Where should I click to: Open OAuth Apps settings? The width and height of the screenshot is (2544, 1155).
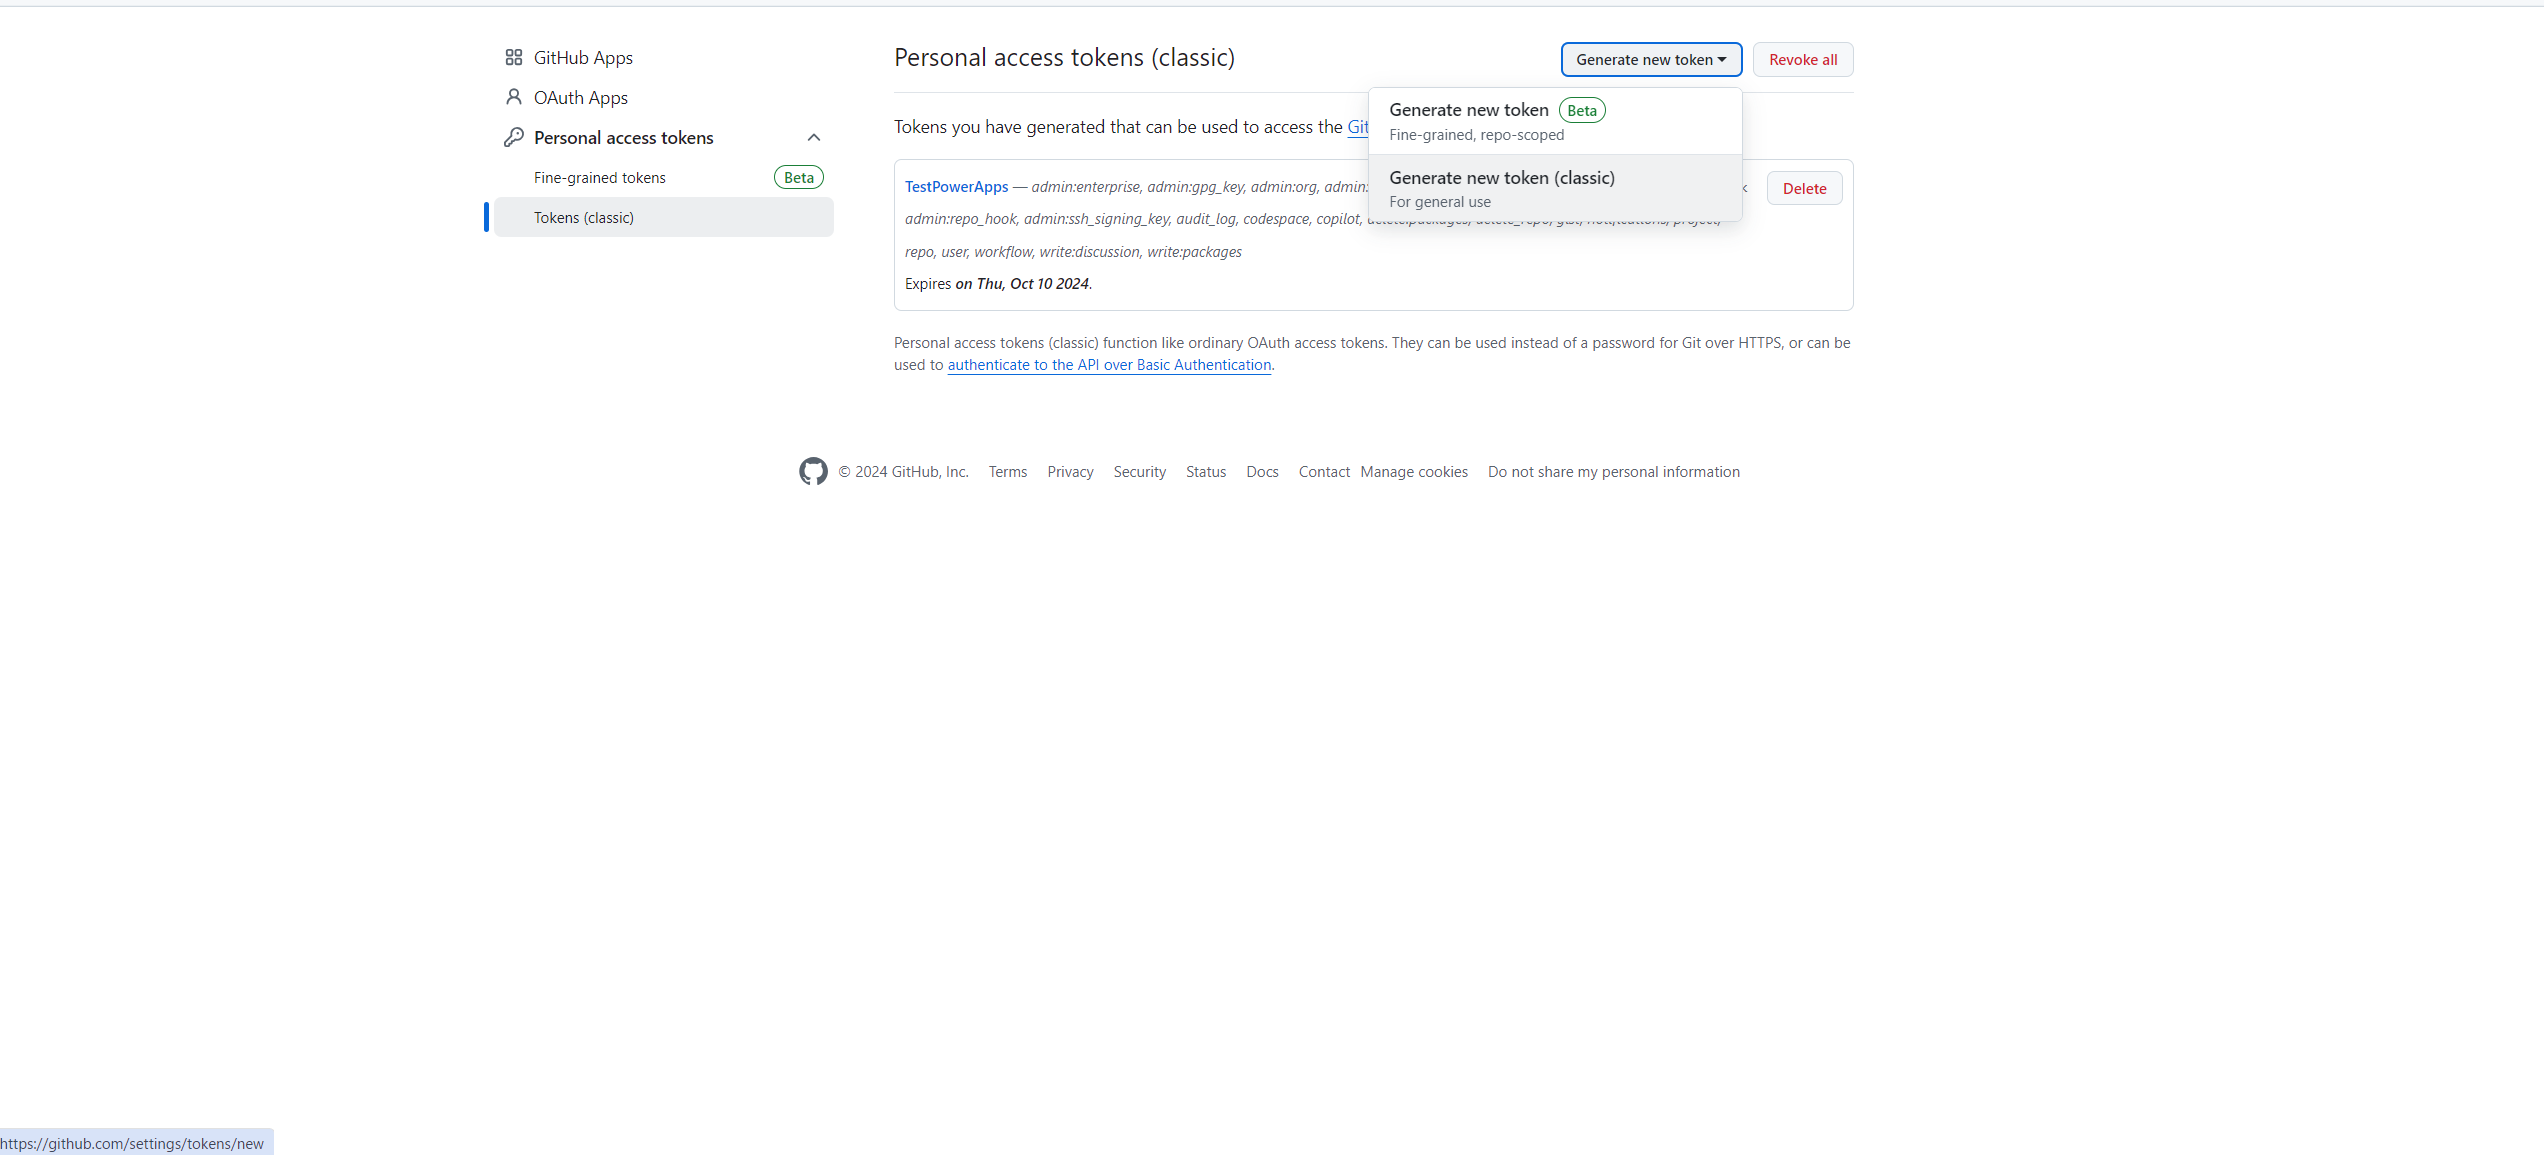point(579,96)
